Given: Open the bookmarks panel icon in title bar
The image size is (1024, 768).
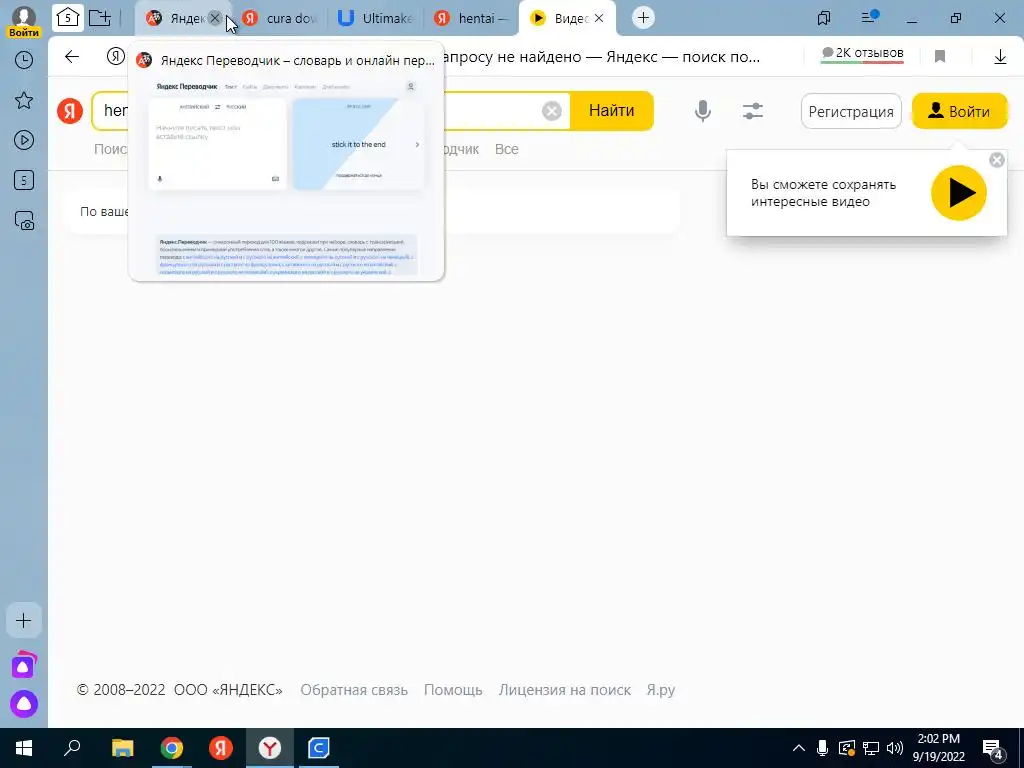Looking at the screenshot, I should [x=824, y=18].
